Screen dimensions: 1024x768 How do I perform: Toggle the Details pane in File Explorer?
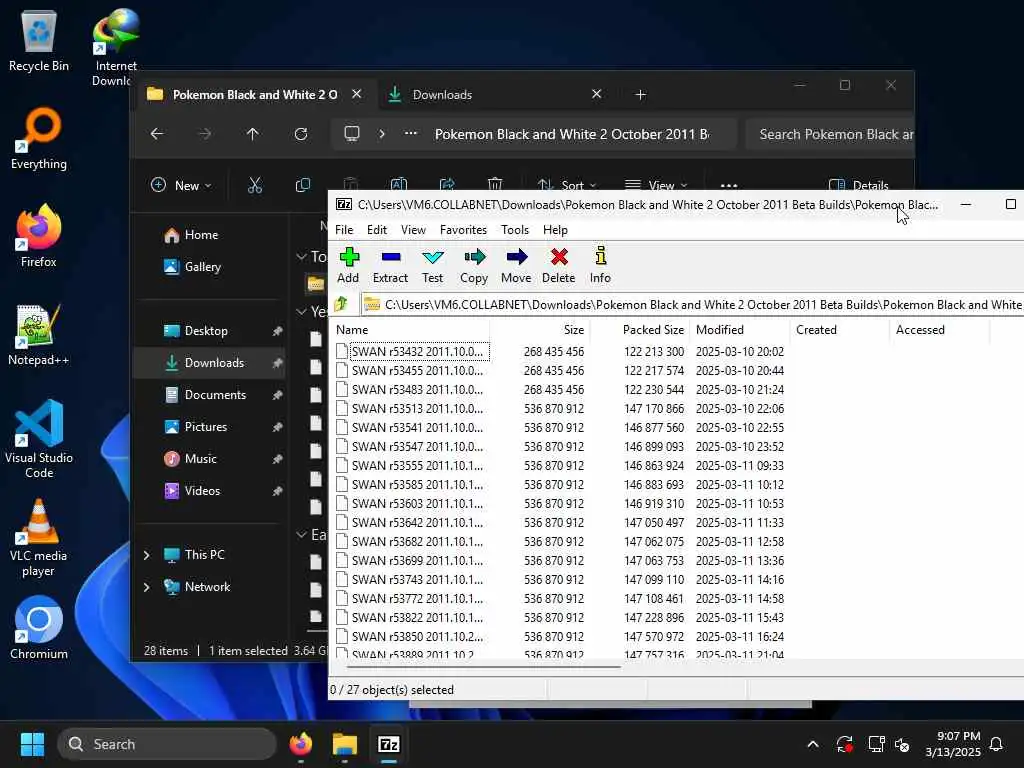858,185
